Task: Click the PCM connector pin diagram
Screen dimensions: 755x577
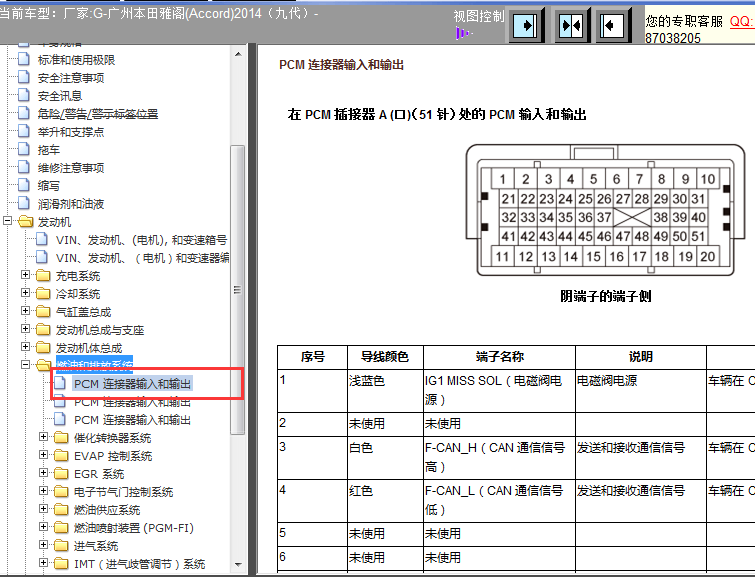Action: click(605, 210)
